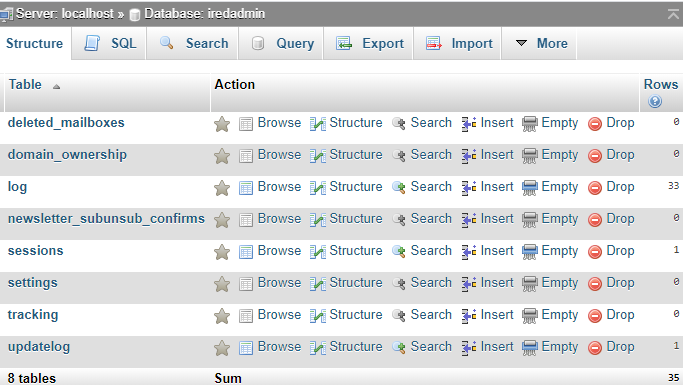The image size is (683, 385).
Task: Open the Import tab
Action: click(457, 43)
